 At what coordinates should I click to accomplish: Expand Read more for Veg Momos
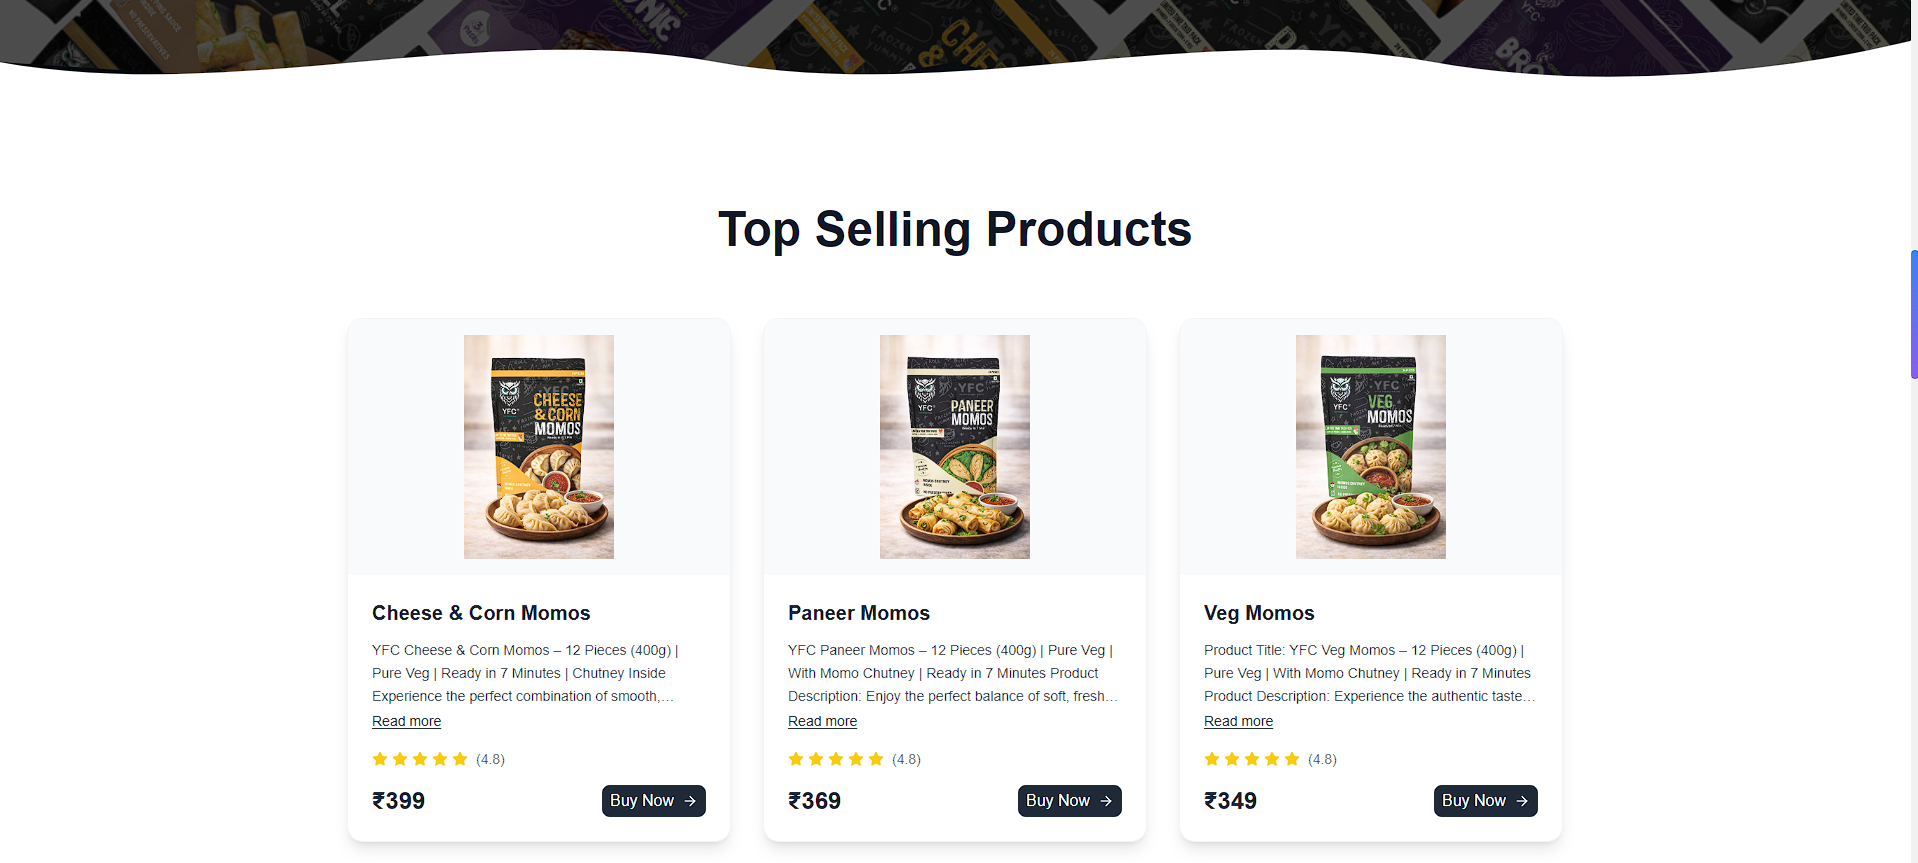(x=1238, y=721)
